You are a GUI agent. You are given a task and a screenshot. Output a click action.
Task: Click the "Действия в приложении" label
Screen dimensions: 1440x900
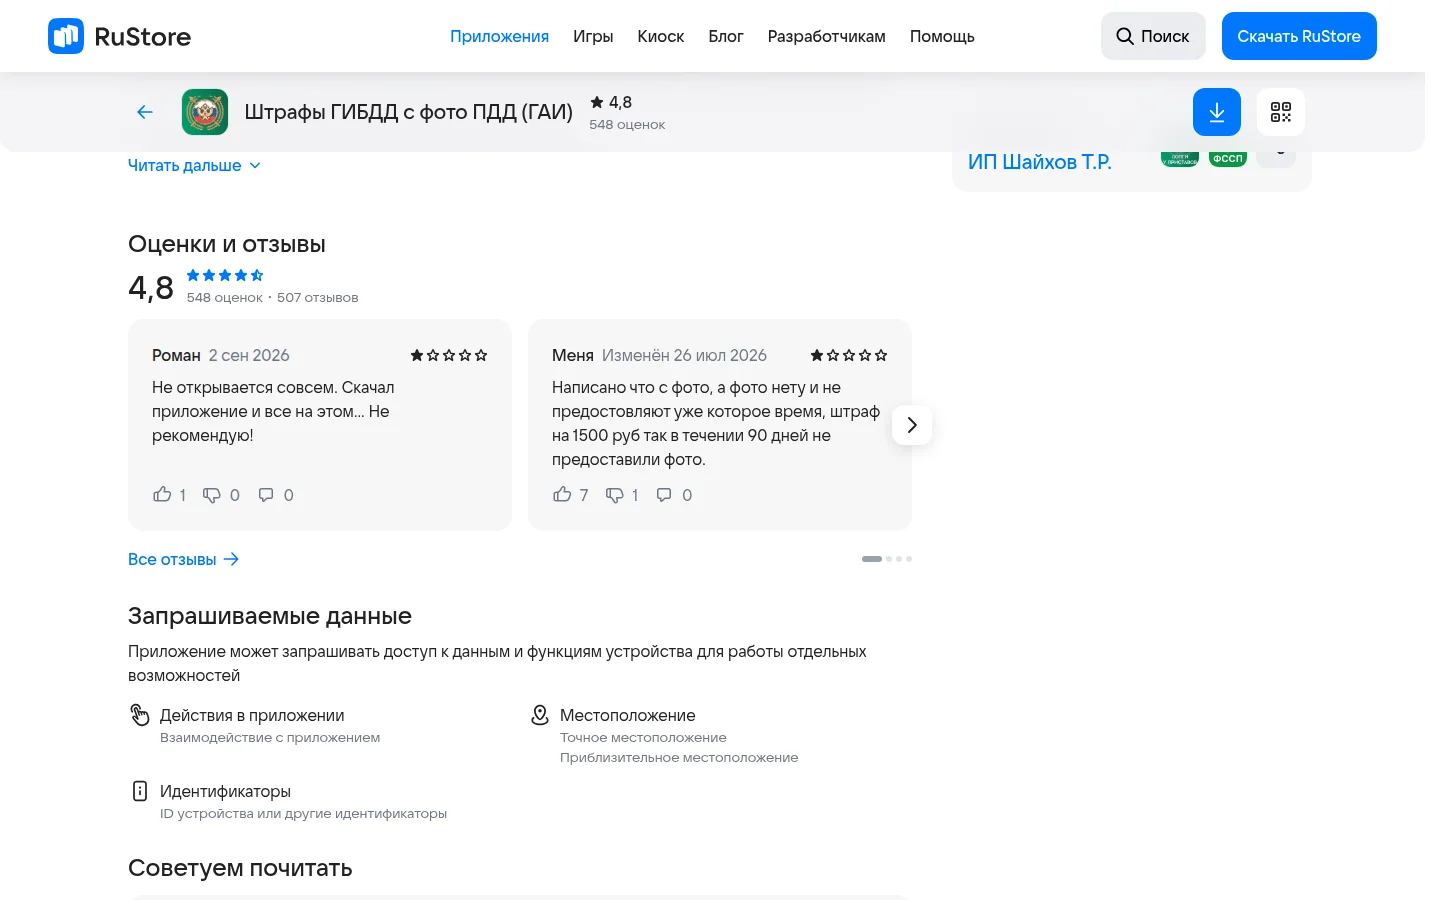[x=252, y=715]
